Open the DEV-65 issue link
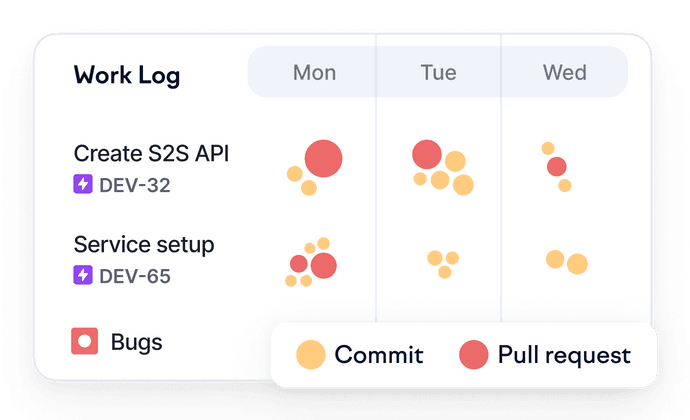 (135, 276)
